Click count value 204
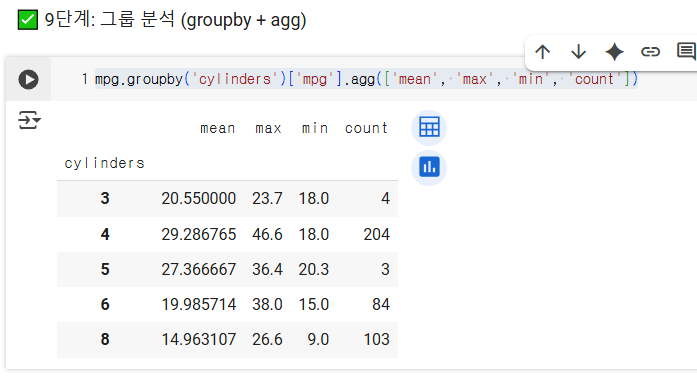The image size is (697, 379). coord(377,234)
